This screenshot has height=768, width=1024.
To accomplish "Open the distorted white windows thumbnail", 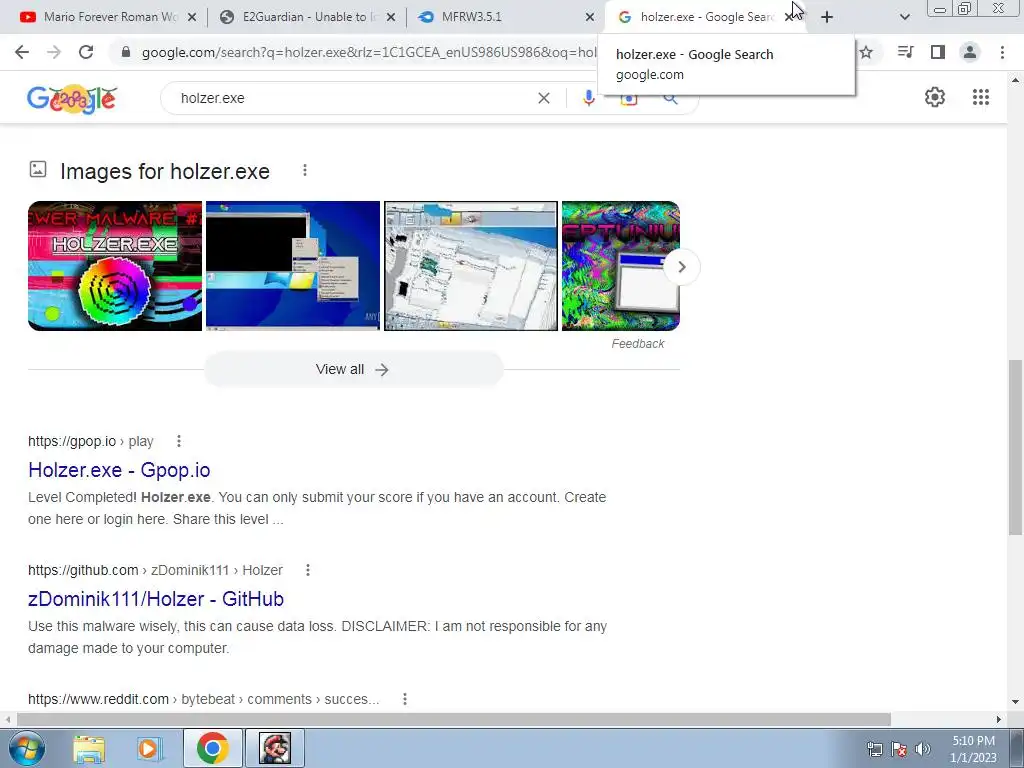I will (471, 266).
